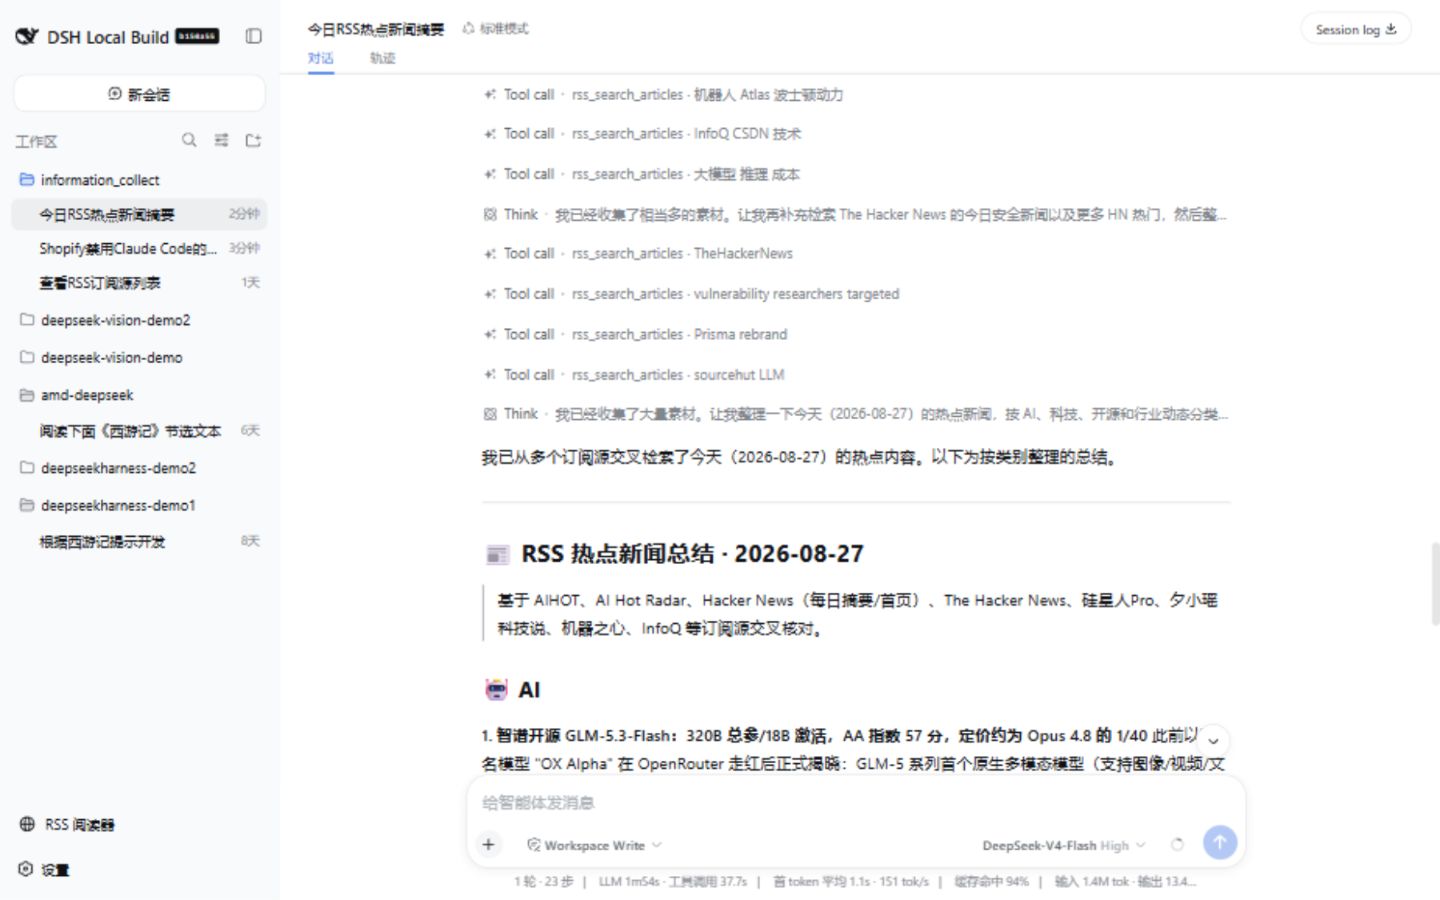1440x900 pixels.
Task: Open the 今日RSS热点新闻摘要 session
Action: [x=139, y=214]
